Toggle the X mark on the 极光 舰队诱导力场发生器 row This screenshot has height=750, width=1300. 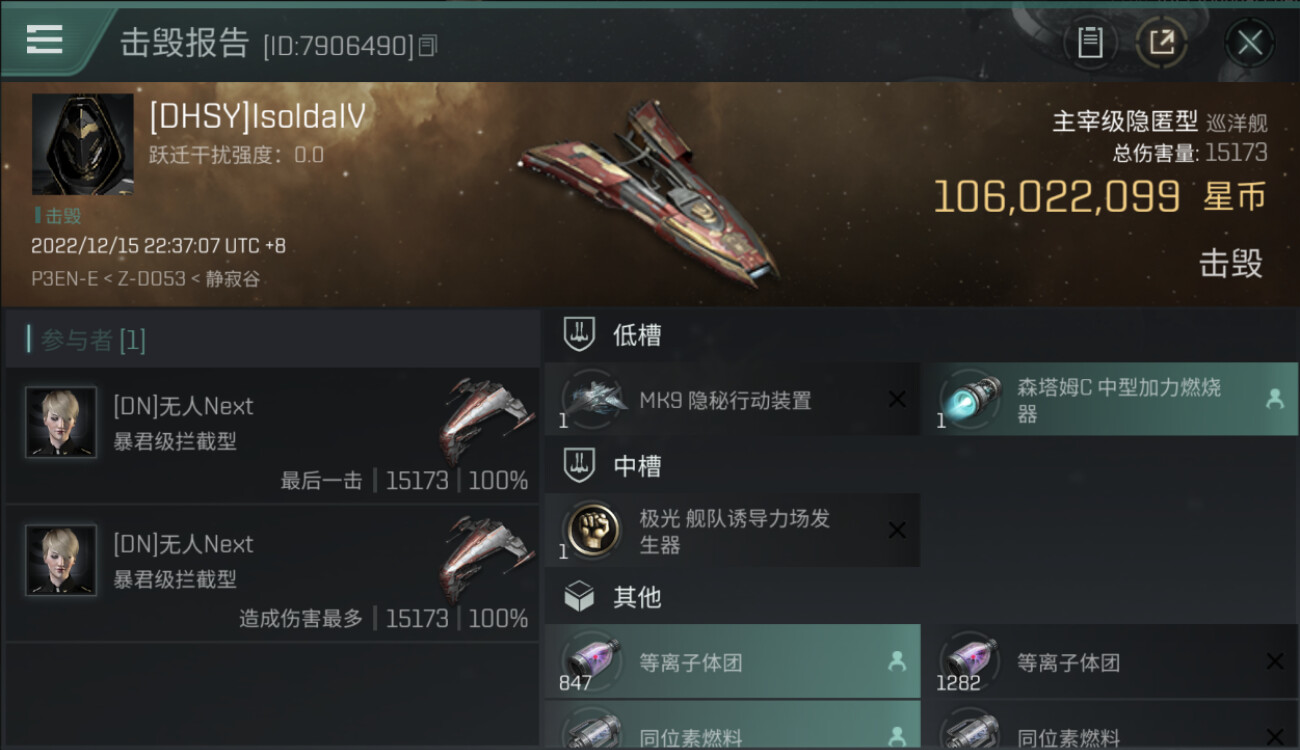(897, 530)
